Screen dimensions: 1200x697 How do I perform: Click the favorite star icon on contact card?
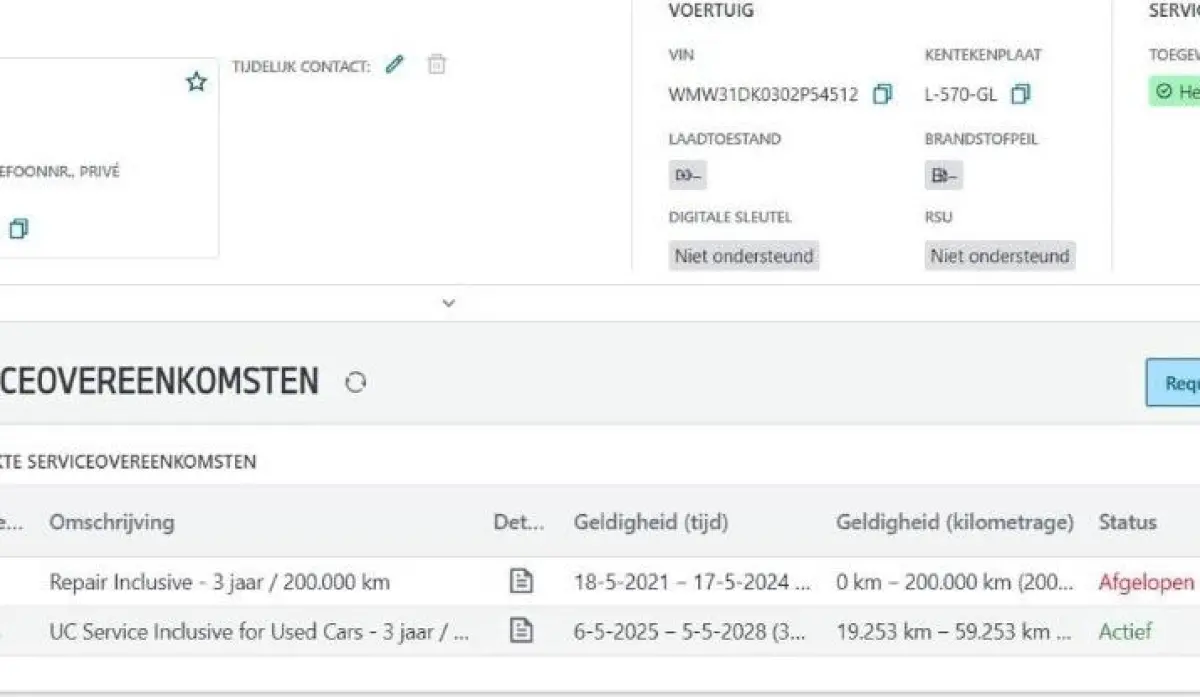[196, 82]
